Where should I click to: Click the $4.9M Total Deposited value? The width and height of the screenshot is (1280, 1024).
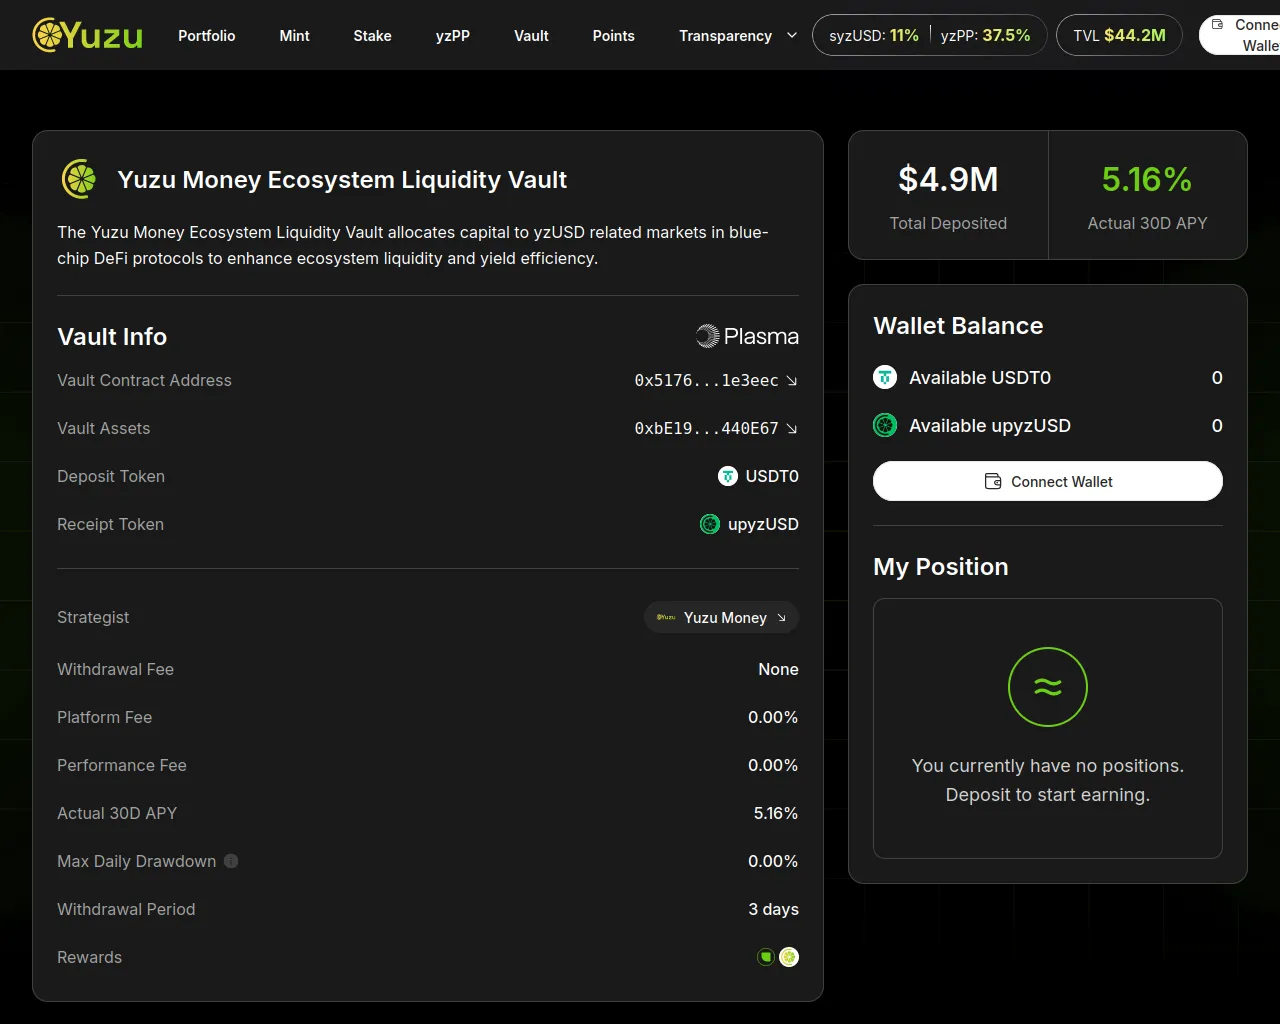coord(948,179)
